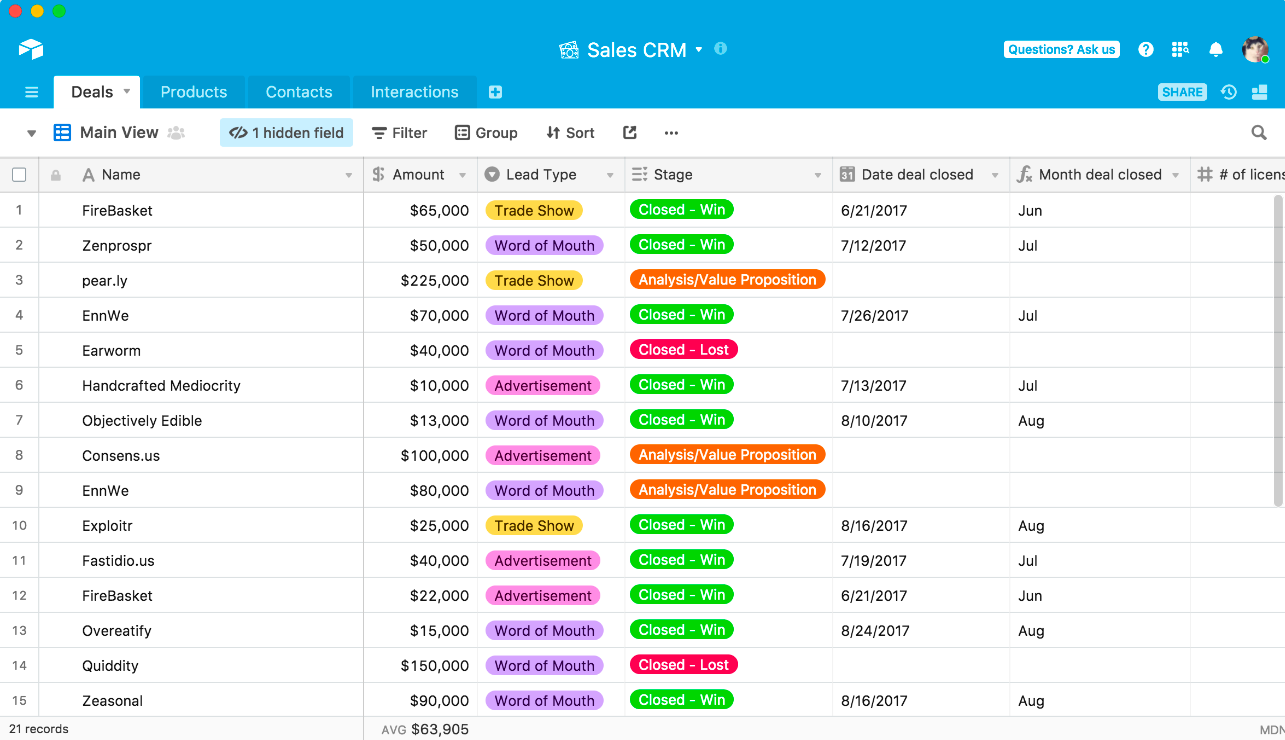Switch to the Interactions tab

click(x=415, y=92)
